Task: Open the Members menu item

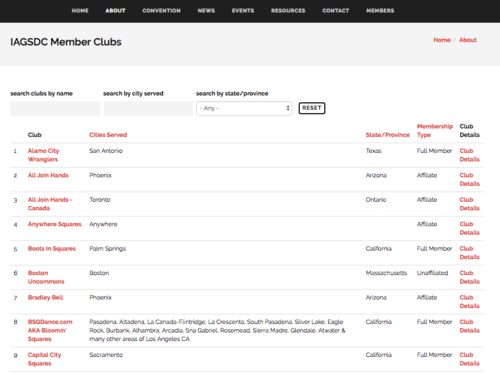Action: pyautogui.click(x=380, y=11)
